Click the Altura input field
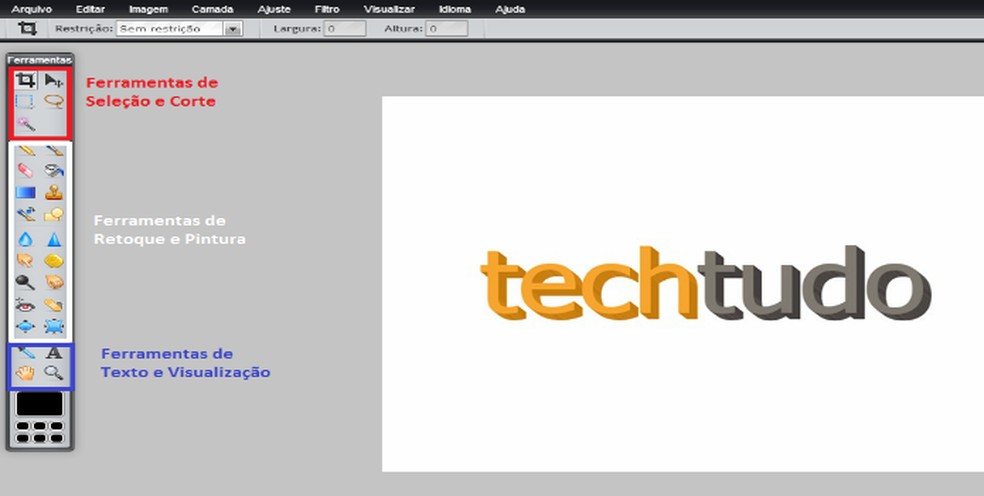The image size is (984, 496). click(446, 29)
